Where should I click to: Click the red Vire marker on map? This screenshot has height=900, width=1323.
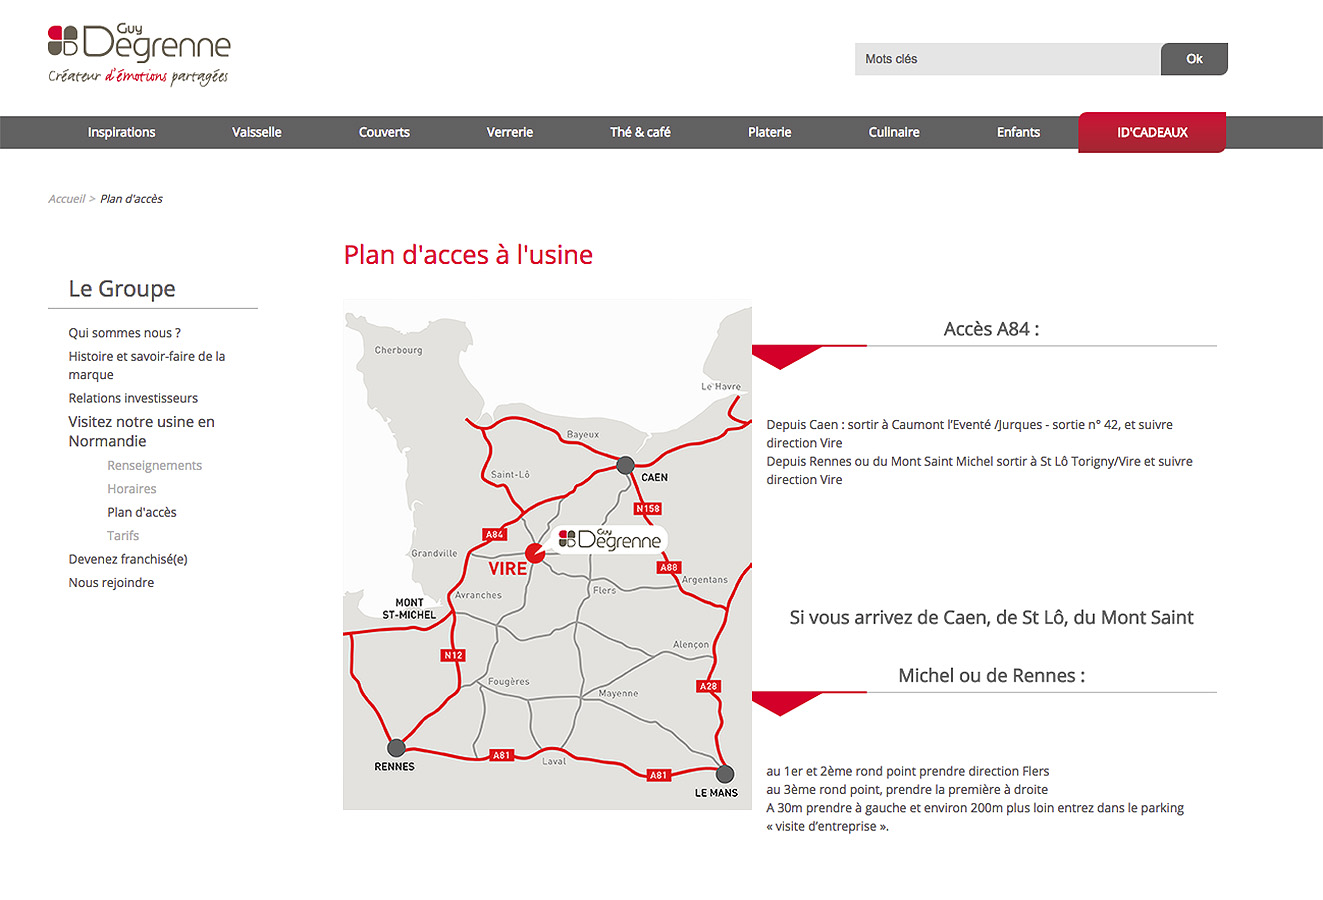tap(536, 553)
